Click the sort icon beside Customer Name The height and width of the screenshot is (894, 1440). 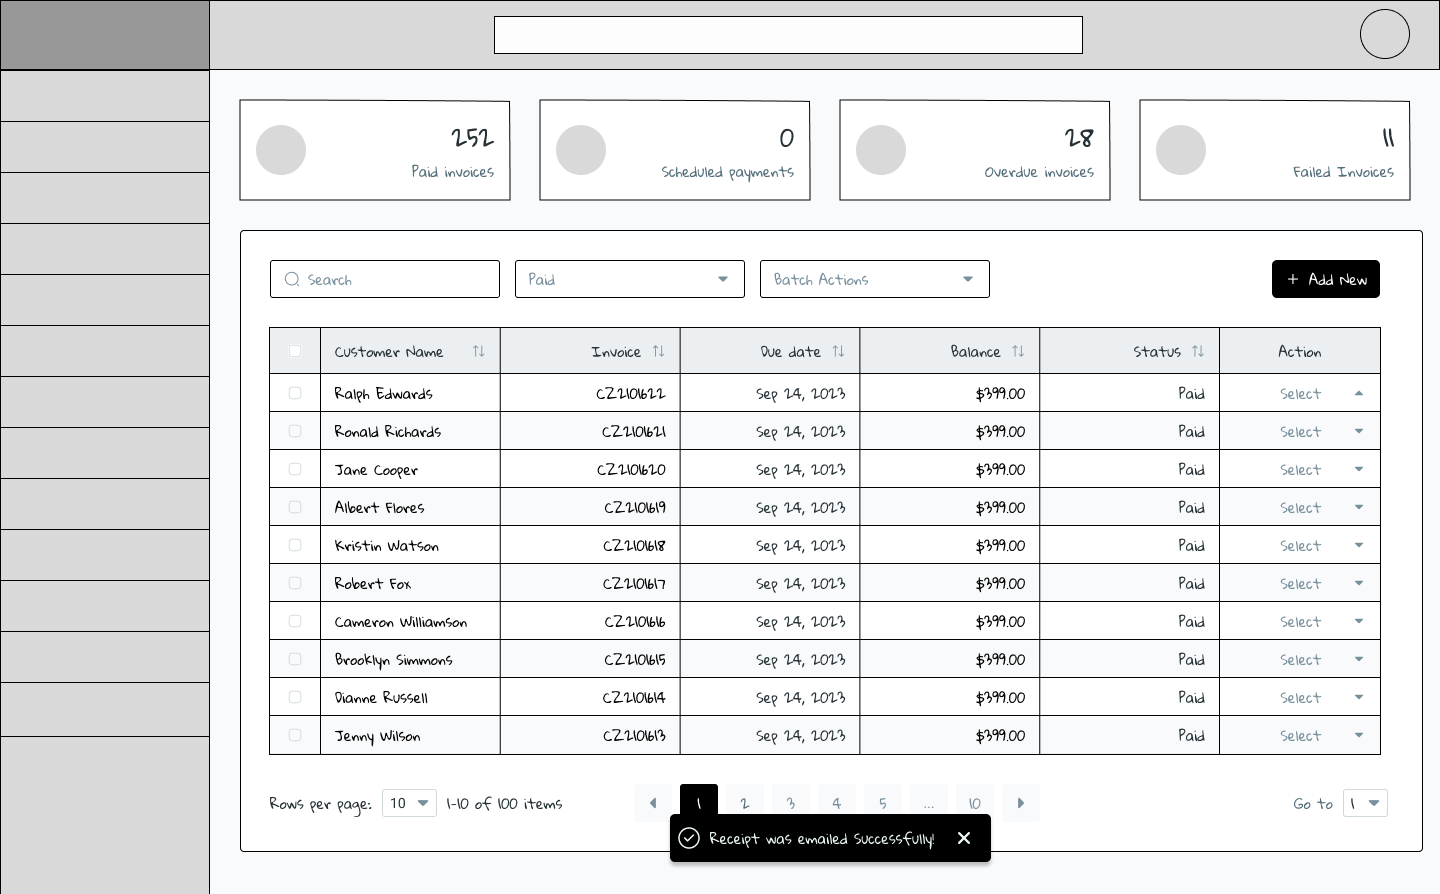point(478,351)
